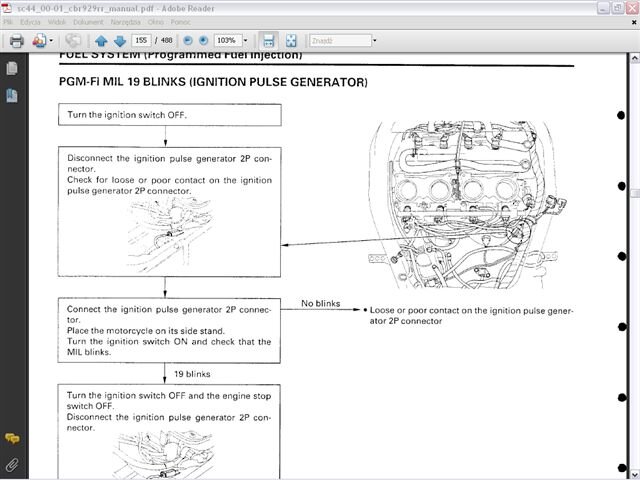
Task: Open the Attachments paperclip panel
Action: tap(12, 465)
